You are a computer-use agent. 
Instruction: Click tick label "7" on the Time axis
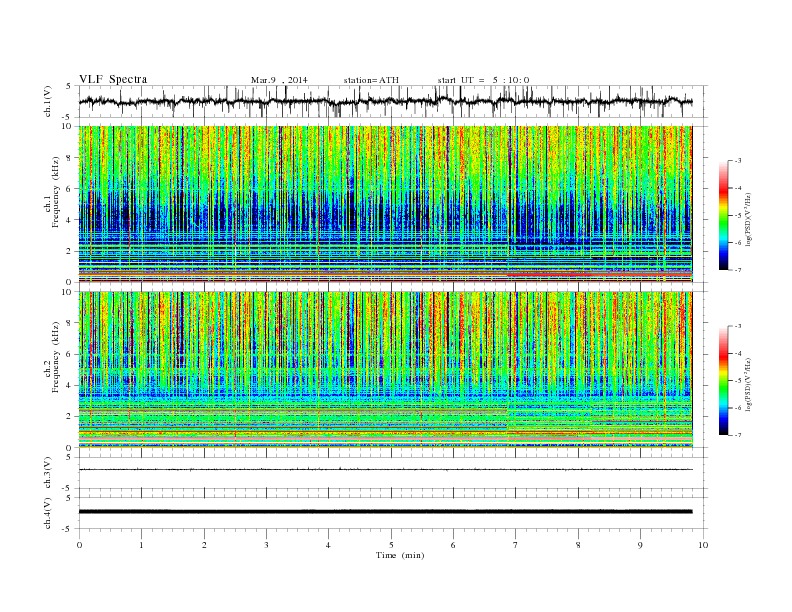[x=516, y=545]
